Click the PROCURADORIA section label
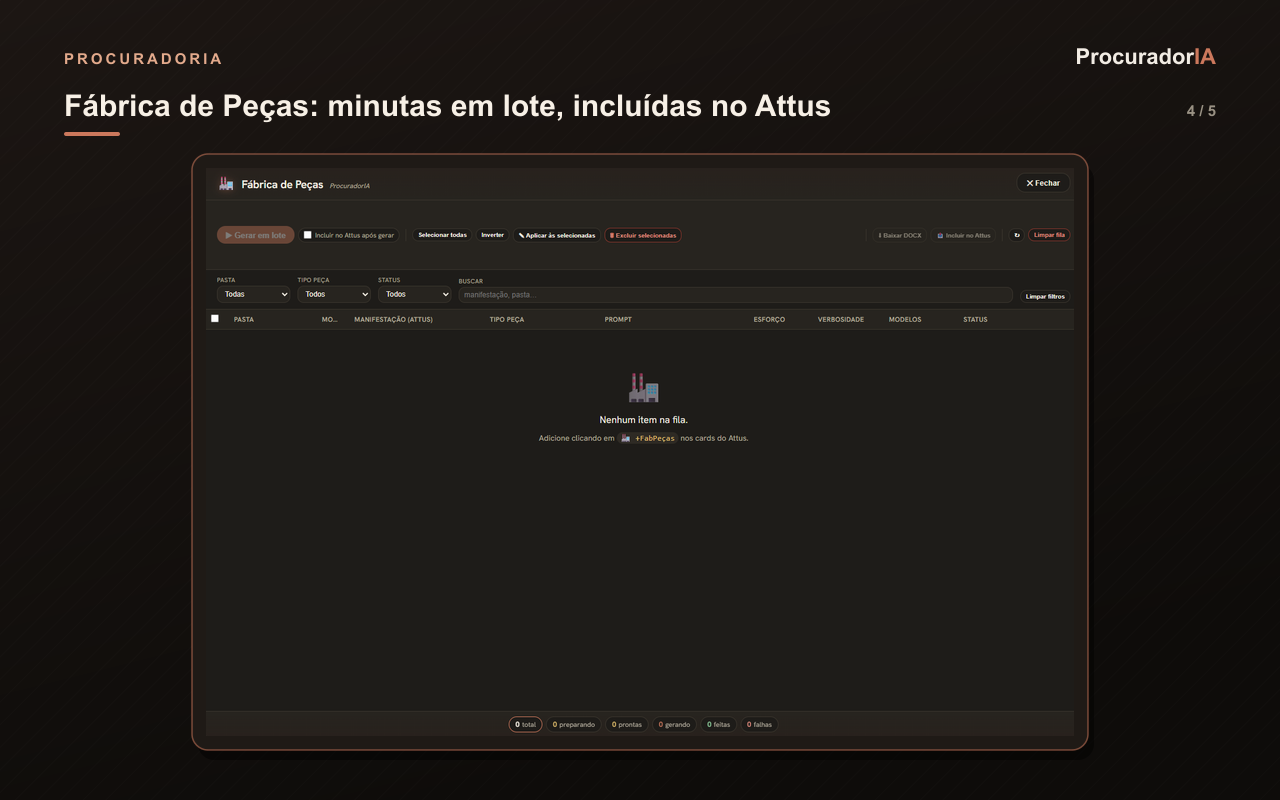This screenshot has height=800, width=1280. click(143, 59)
